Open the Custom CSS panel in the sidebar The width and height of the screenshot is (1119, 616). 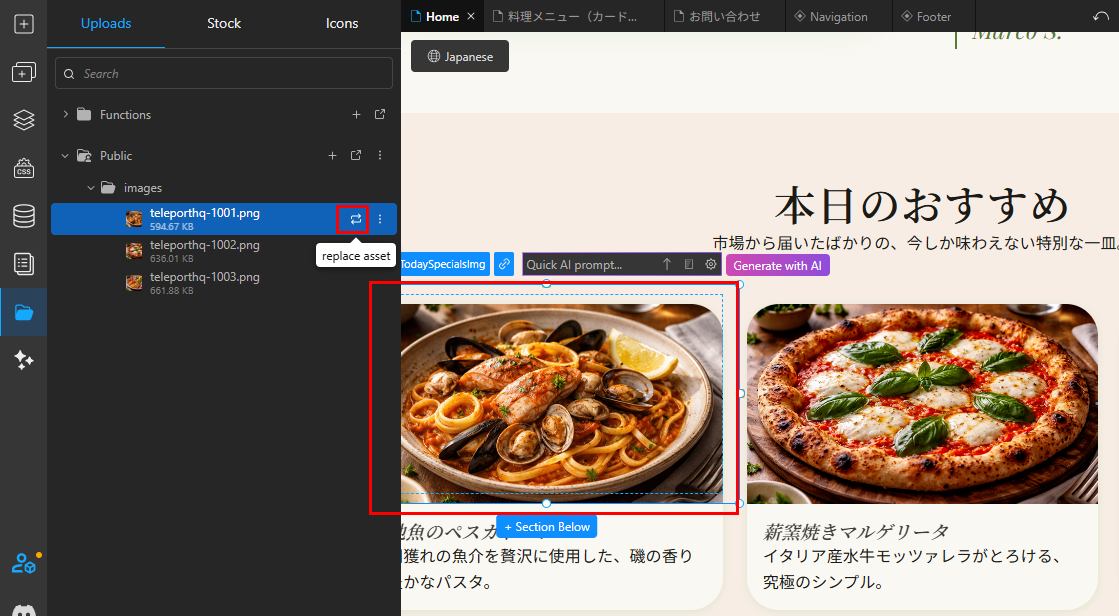click(23, 167)
